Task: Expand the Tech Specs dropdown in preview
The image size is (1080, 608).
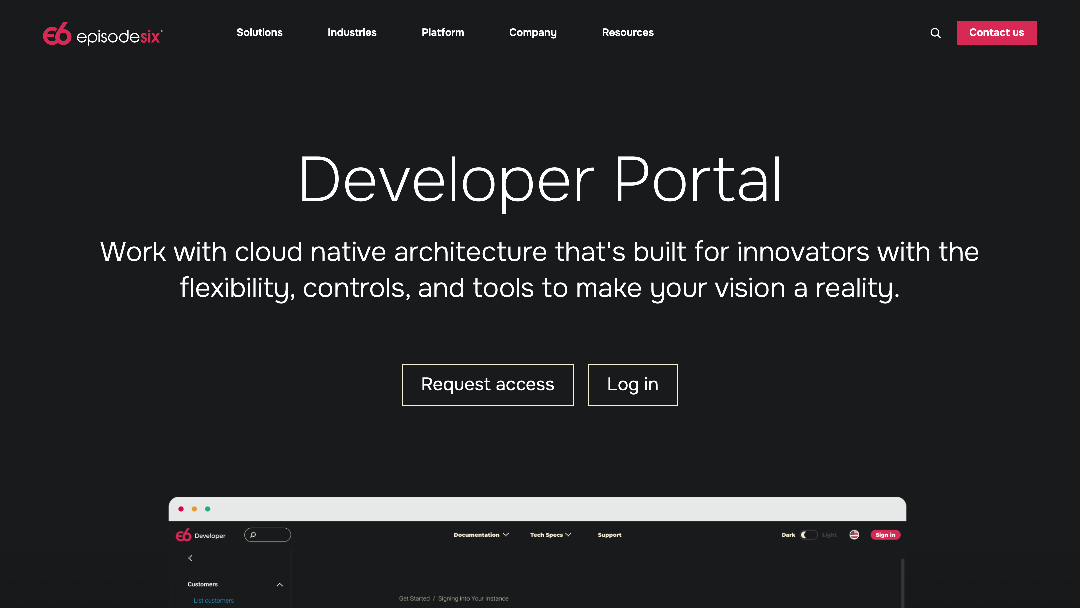Action: pos(550,535)
